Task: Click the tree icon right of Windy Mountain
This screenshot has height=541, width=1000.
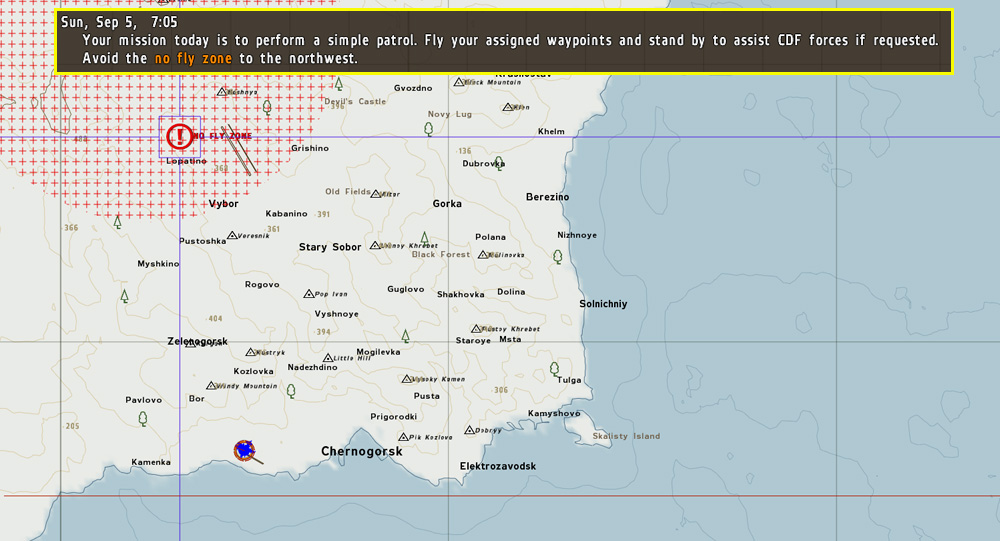Action: tap(291, 391)
